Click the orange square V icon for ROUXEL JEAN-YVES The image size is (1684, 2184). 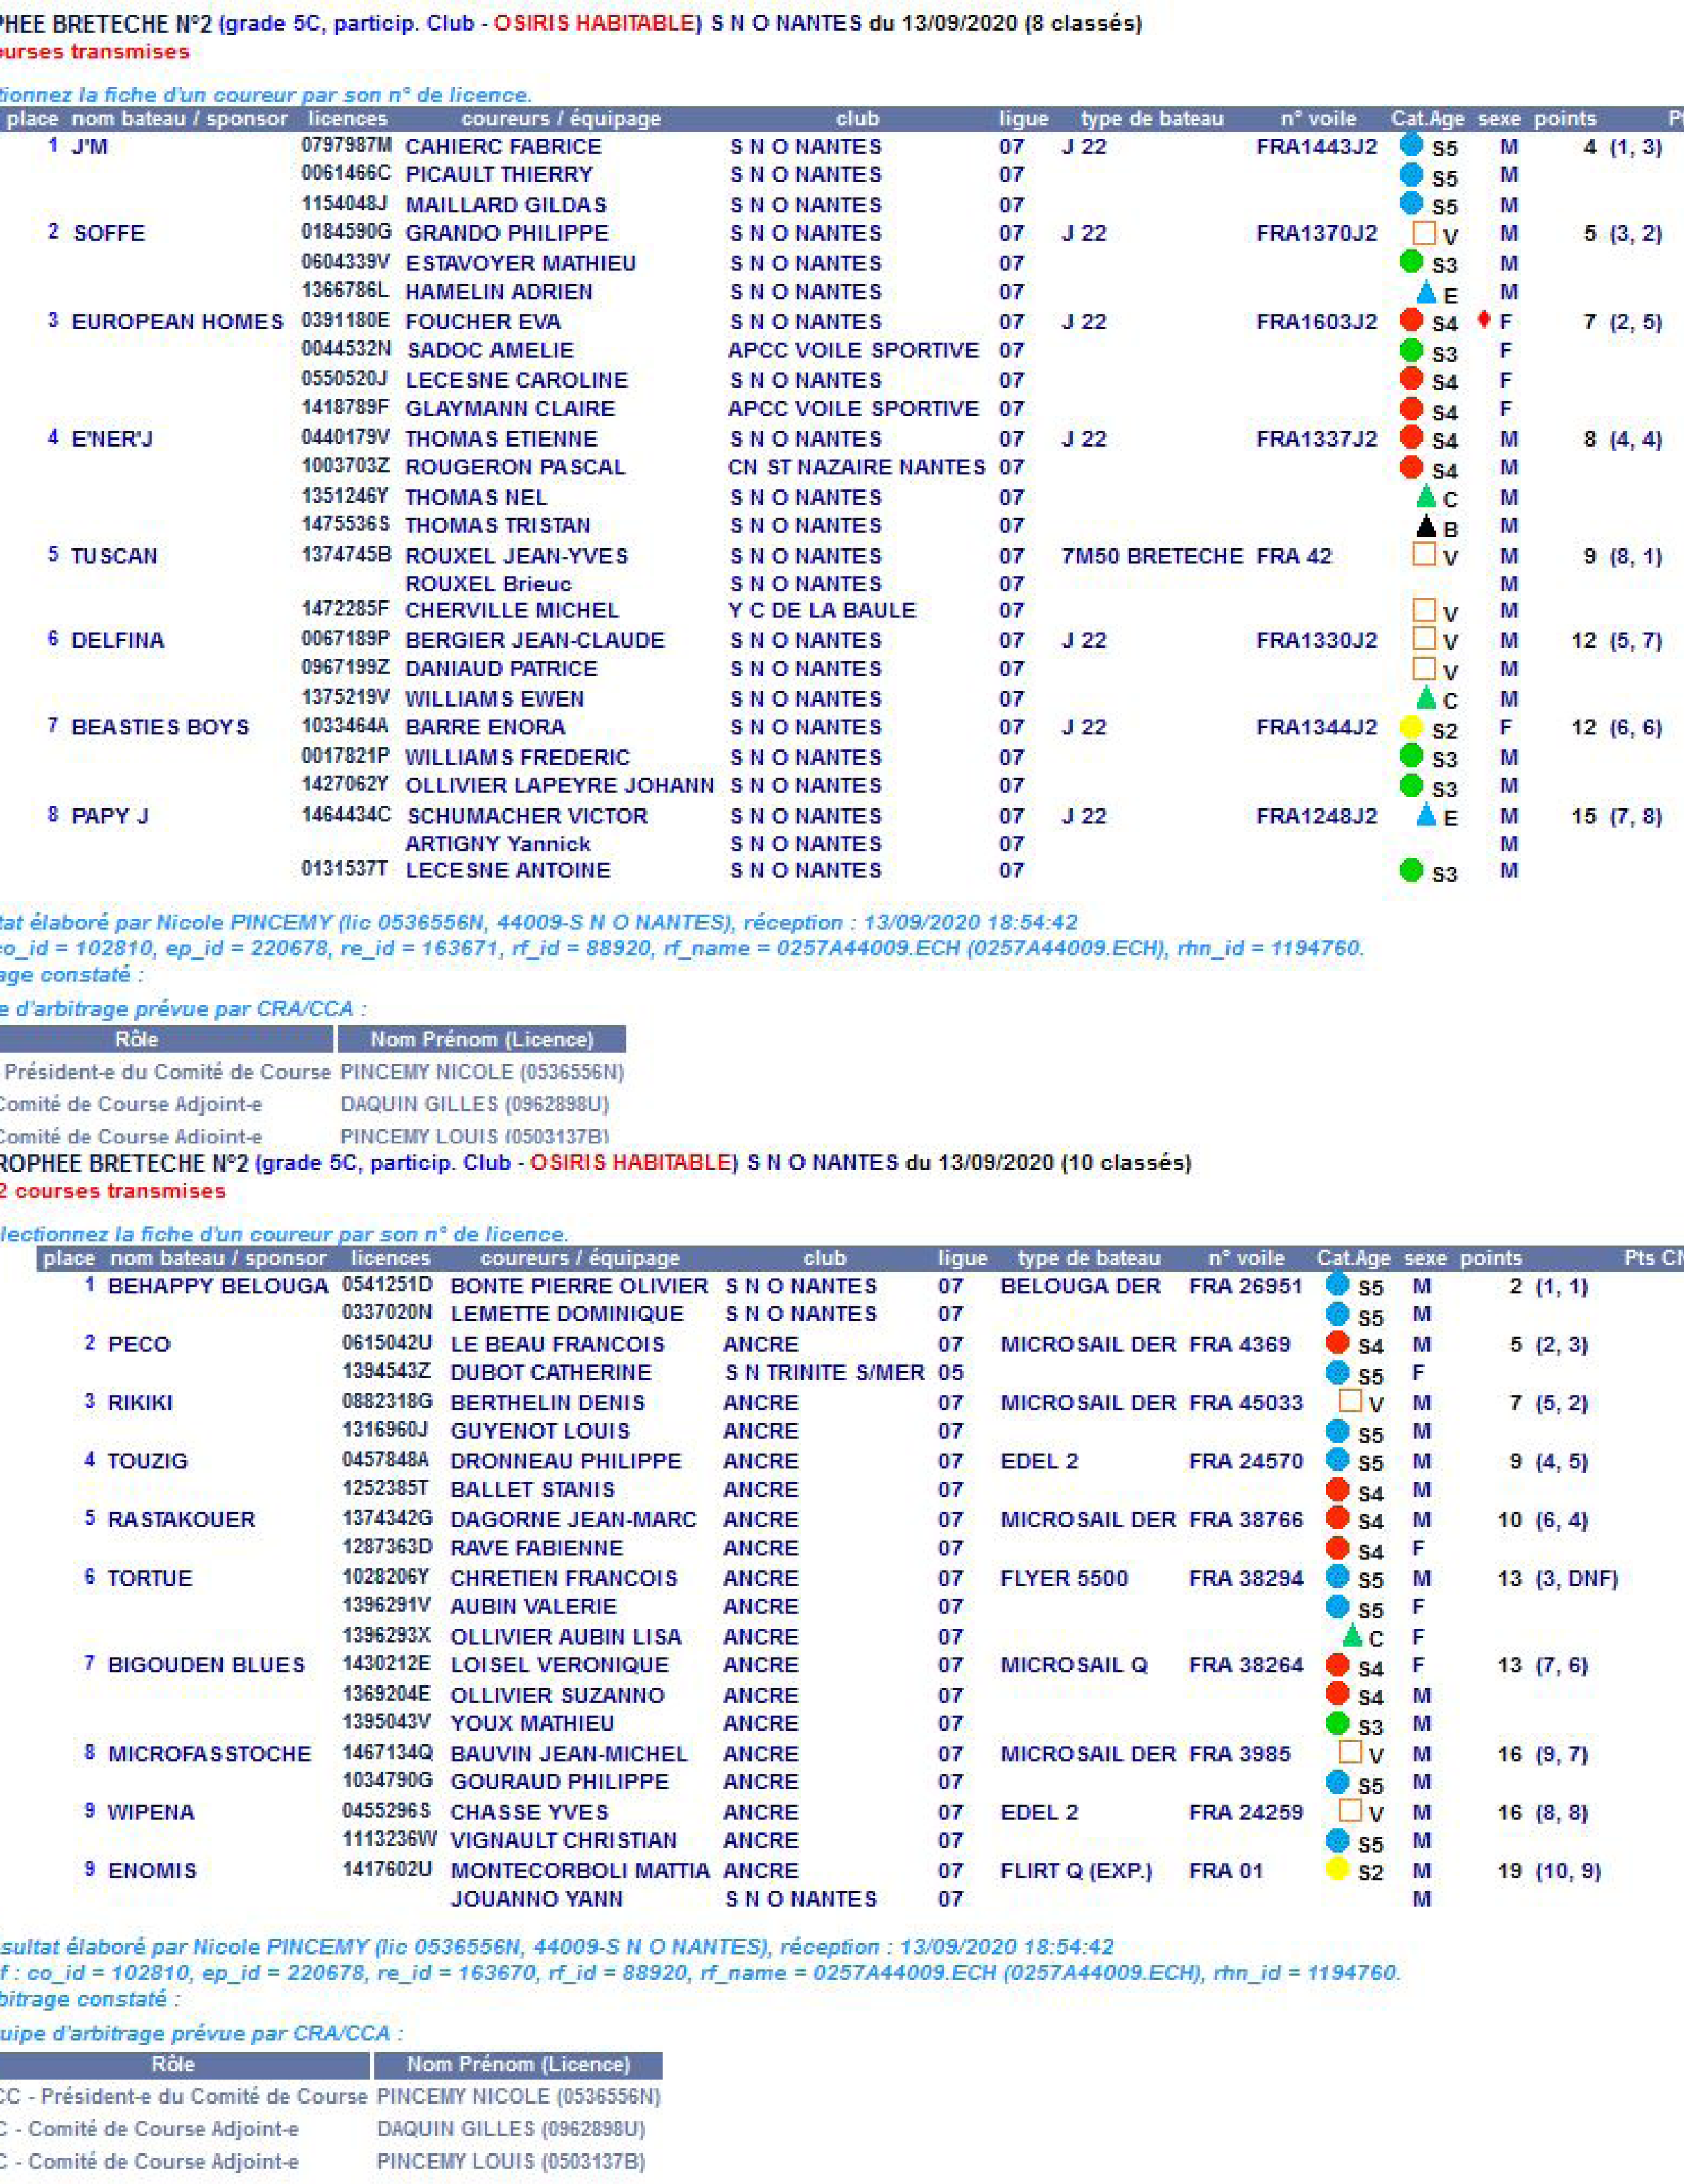coord(1424,554)
